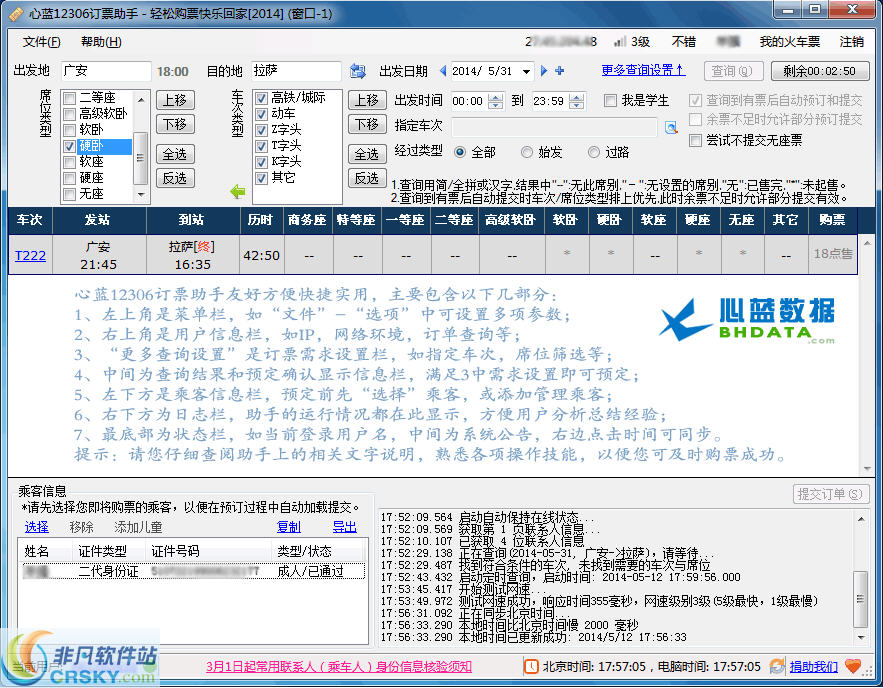
Task: Select the 始发 radio option
Action: coord(529,152)
